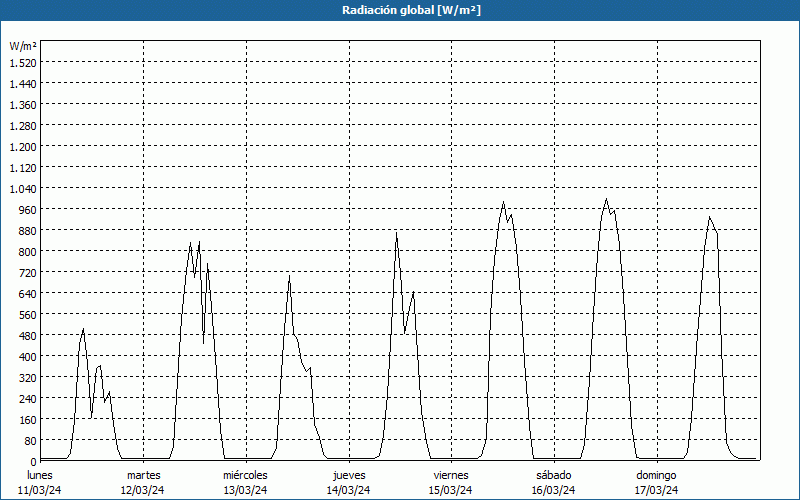This screenshot has width=800, height=500.
Task: Click Saturday's radiation peak near 1000
Action: click(x=606, y=199)
